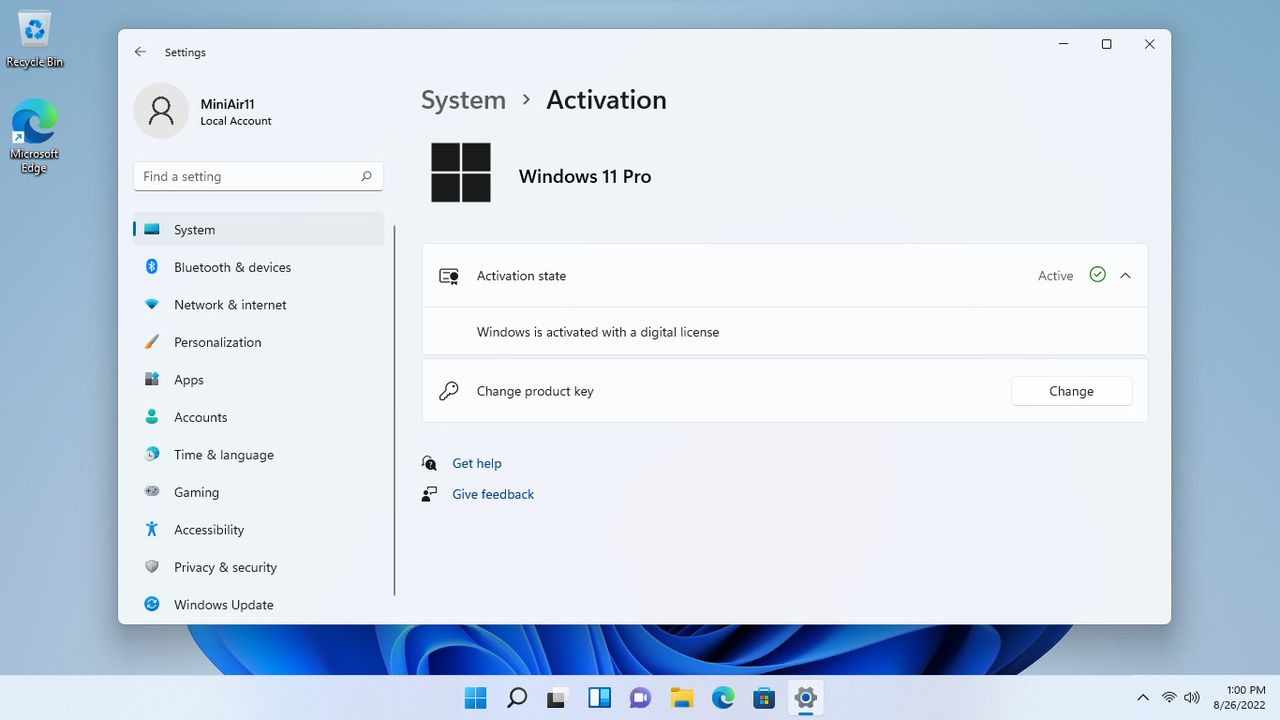Collapse the Activation state section
The image size is (1280, 720).
pos(1125,276)
